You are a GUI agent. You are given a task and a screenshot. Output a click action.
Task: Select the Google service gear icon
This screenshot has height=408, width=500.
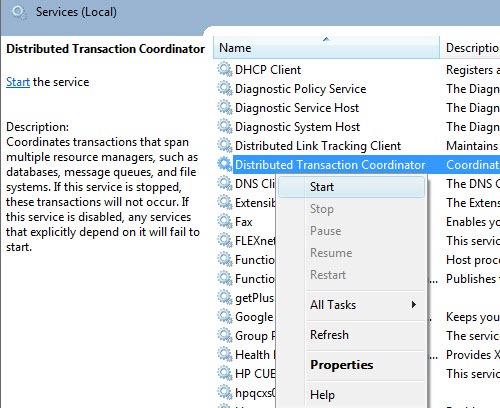click(x=225, y=317)
